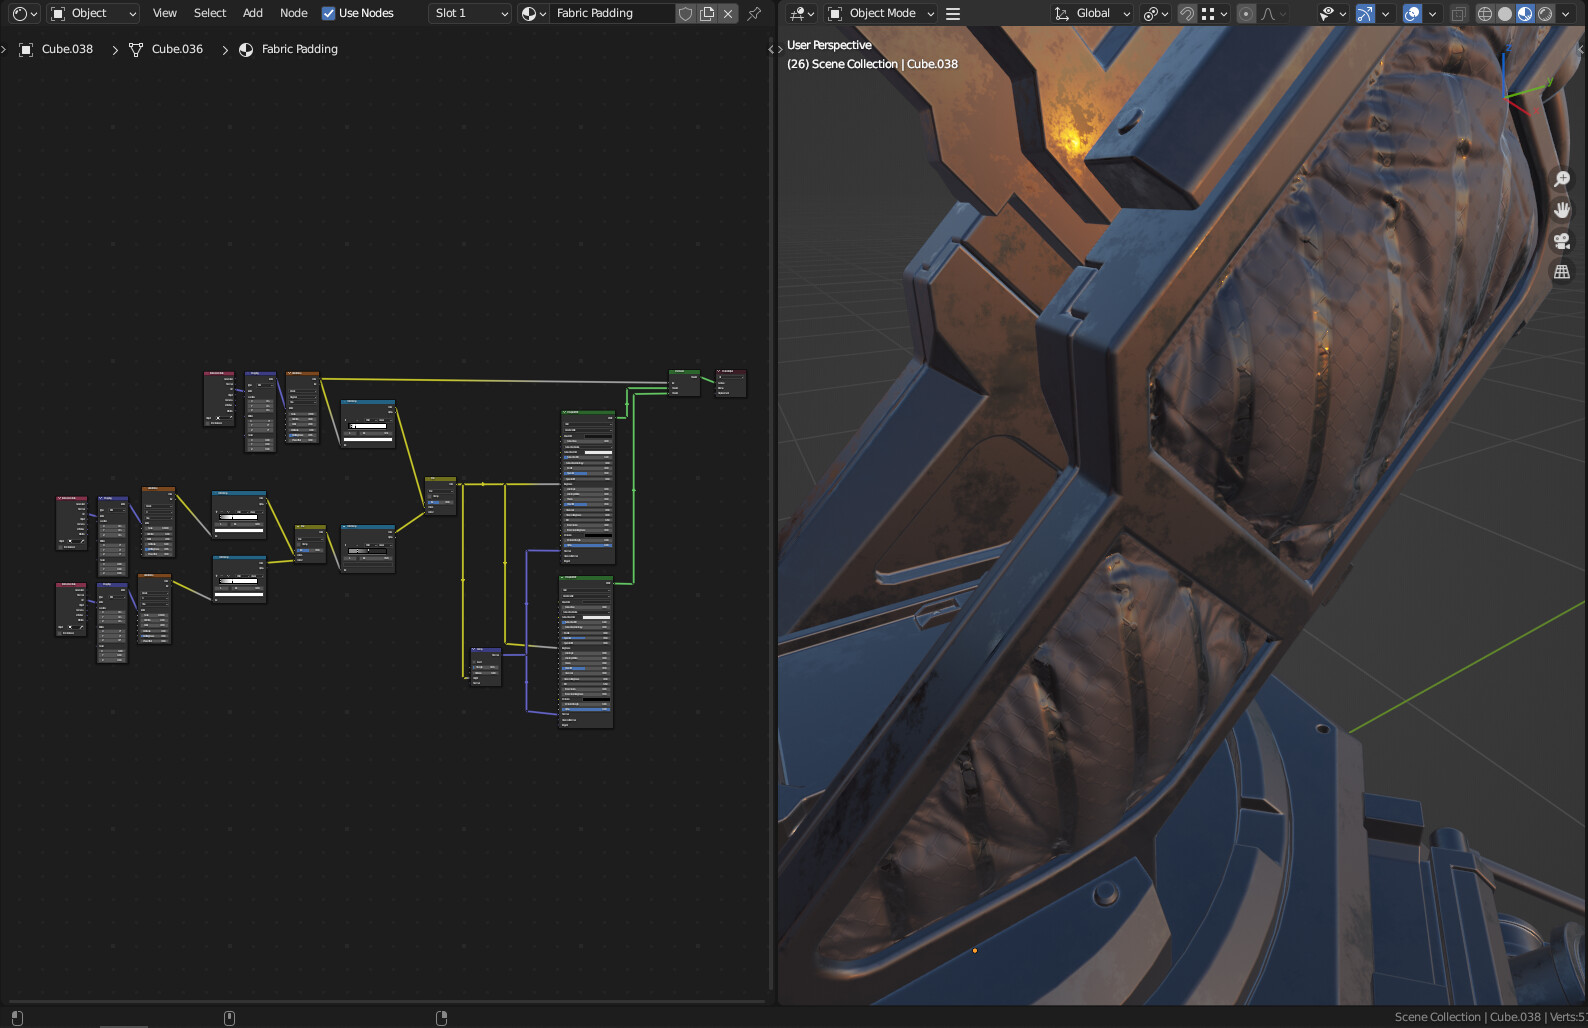Image resolution: width=1588 pixels, height=1028 pixels.
Task: Toggle show gizmo button
Action: pos(1365,13)
